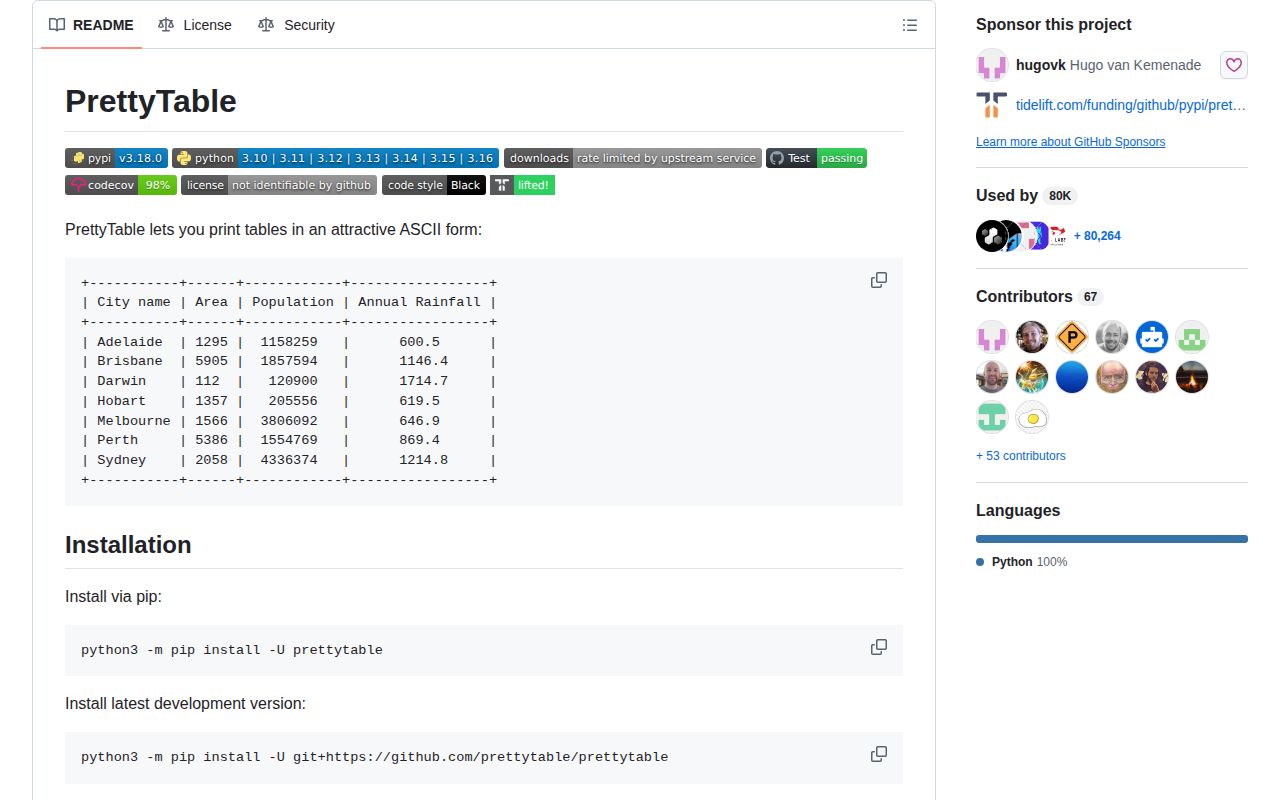Screen dimensions: 1280x800
Task: Click the PrettyTable heading
Action: pyautogui.click(x=151, y=102)
